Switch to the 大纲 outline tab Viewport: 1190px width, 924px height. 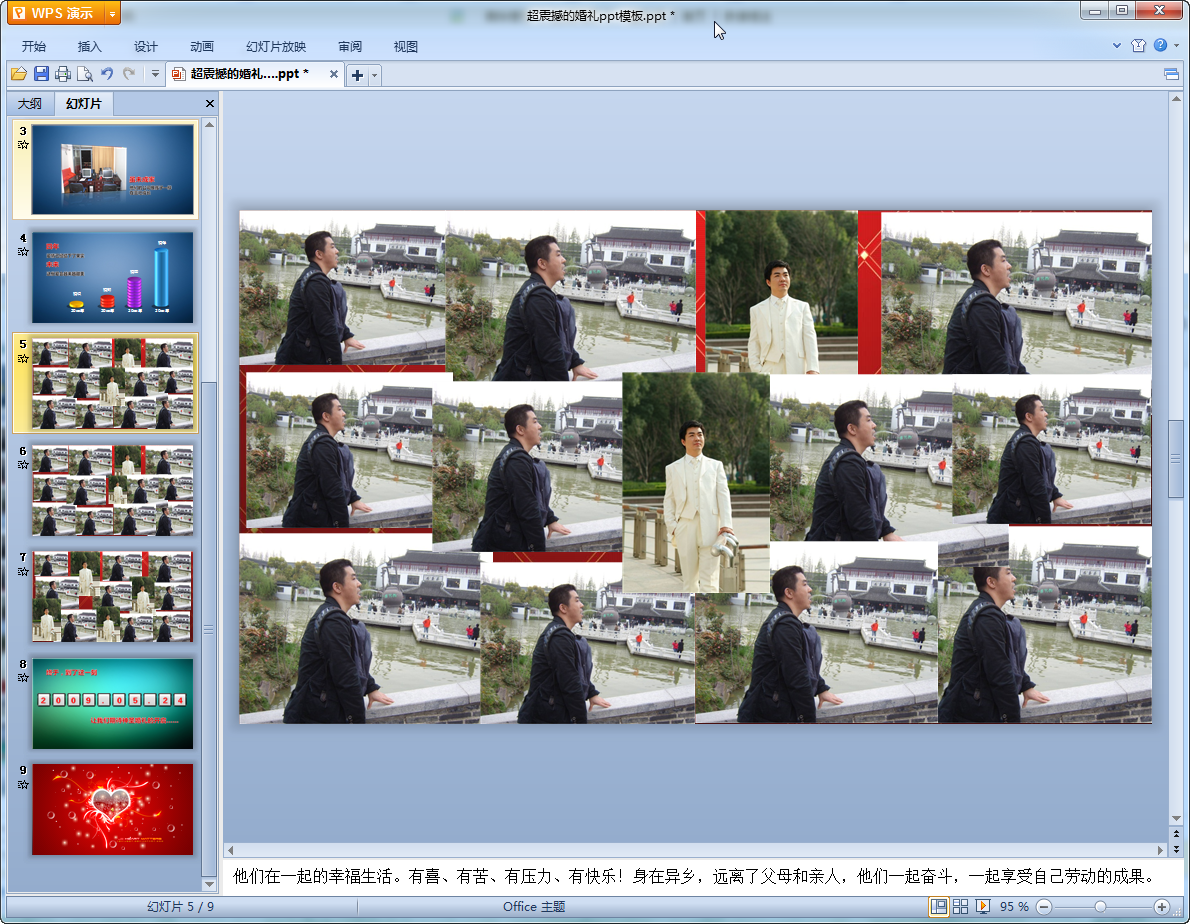(x=30, y=103)
